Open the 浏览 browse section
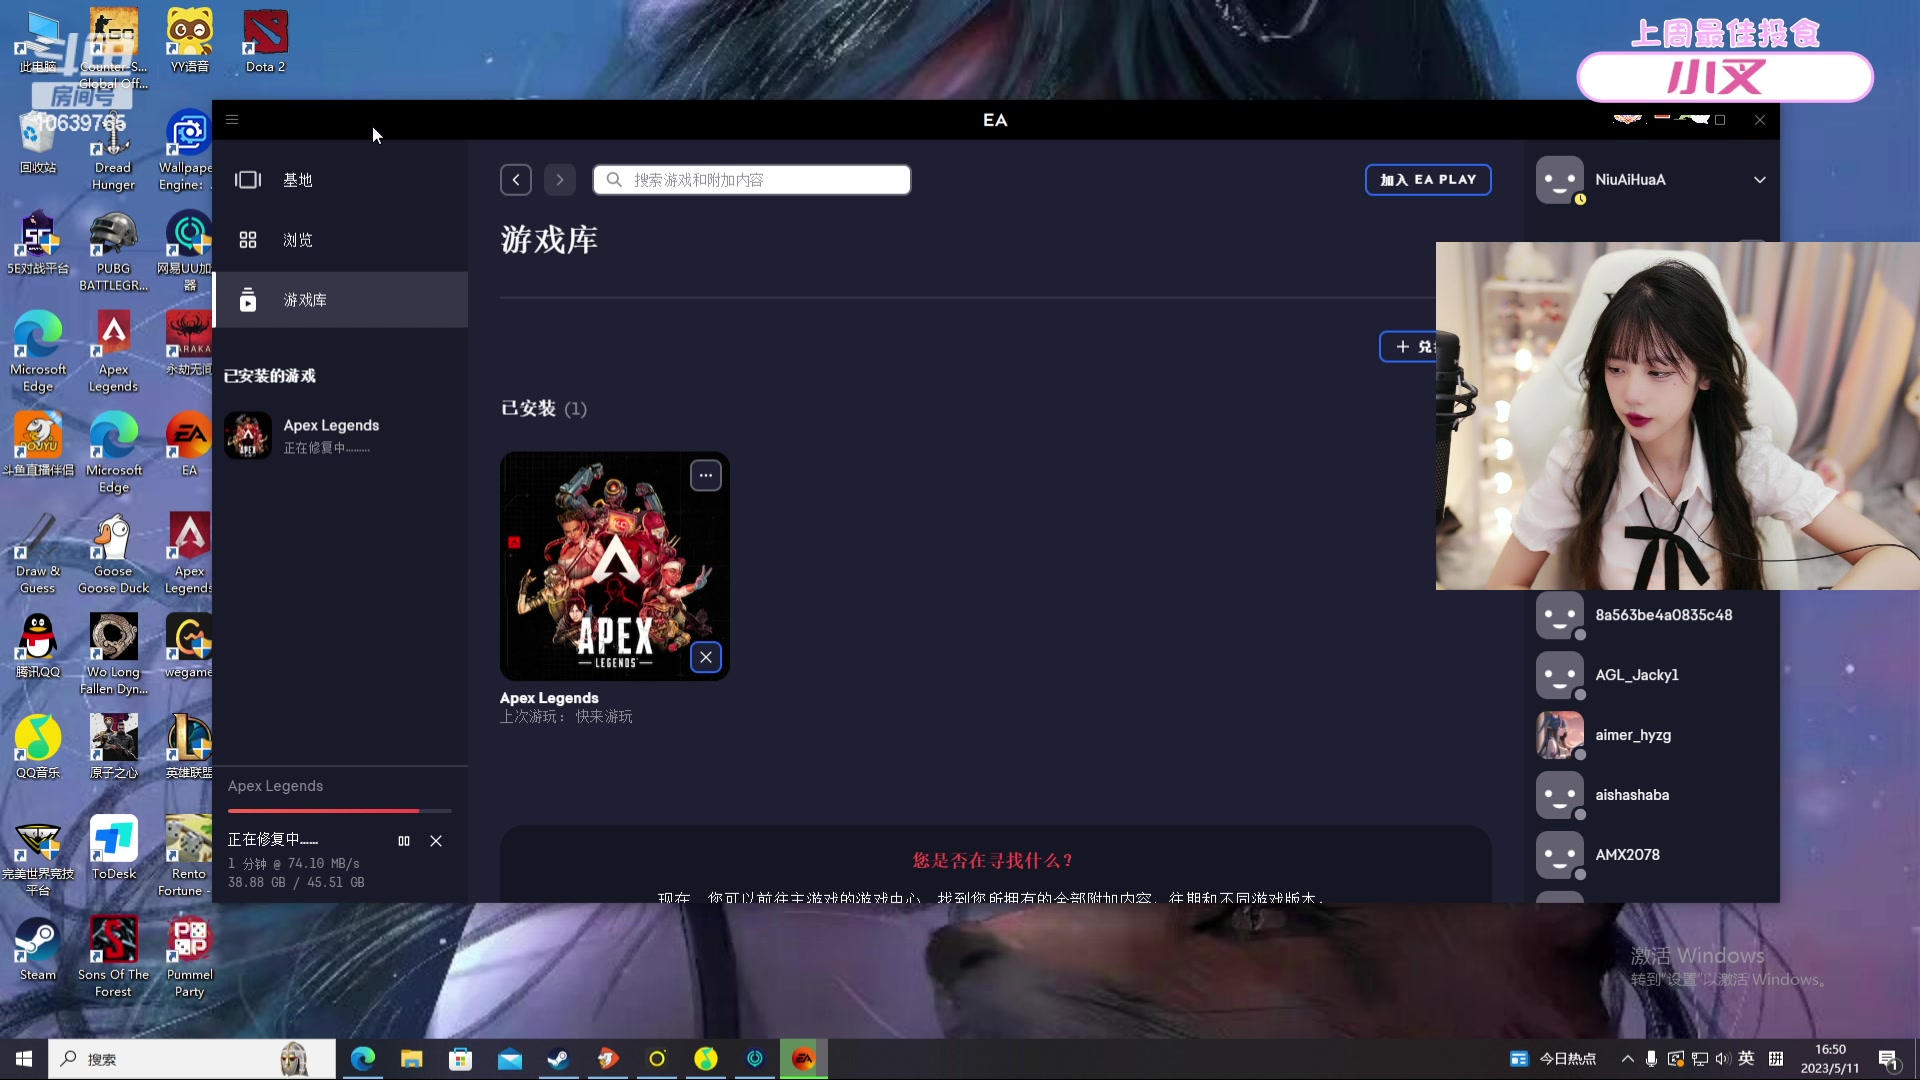 340,240
